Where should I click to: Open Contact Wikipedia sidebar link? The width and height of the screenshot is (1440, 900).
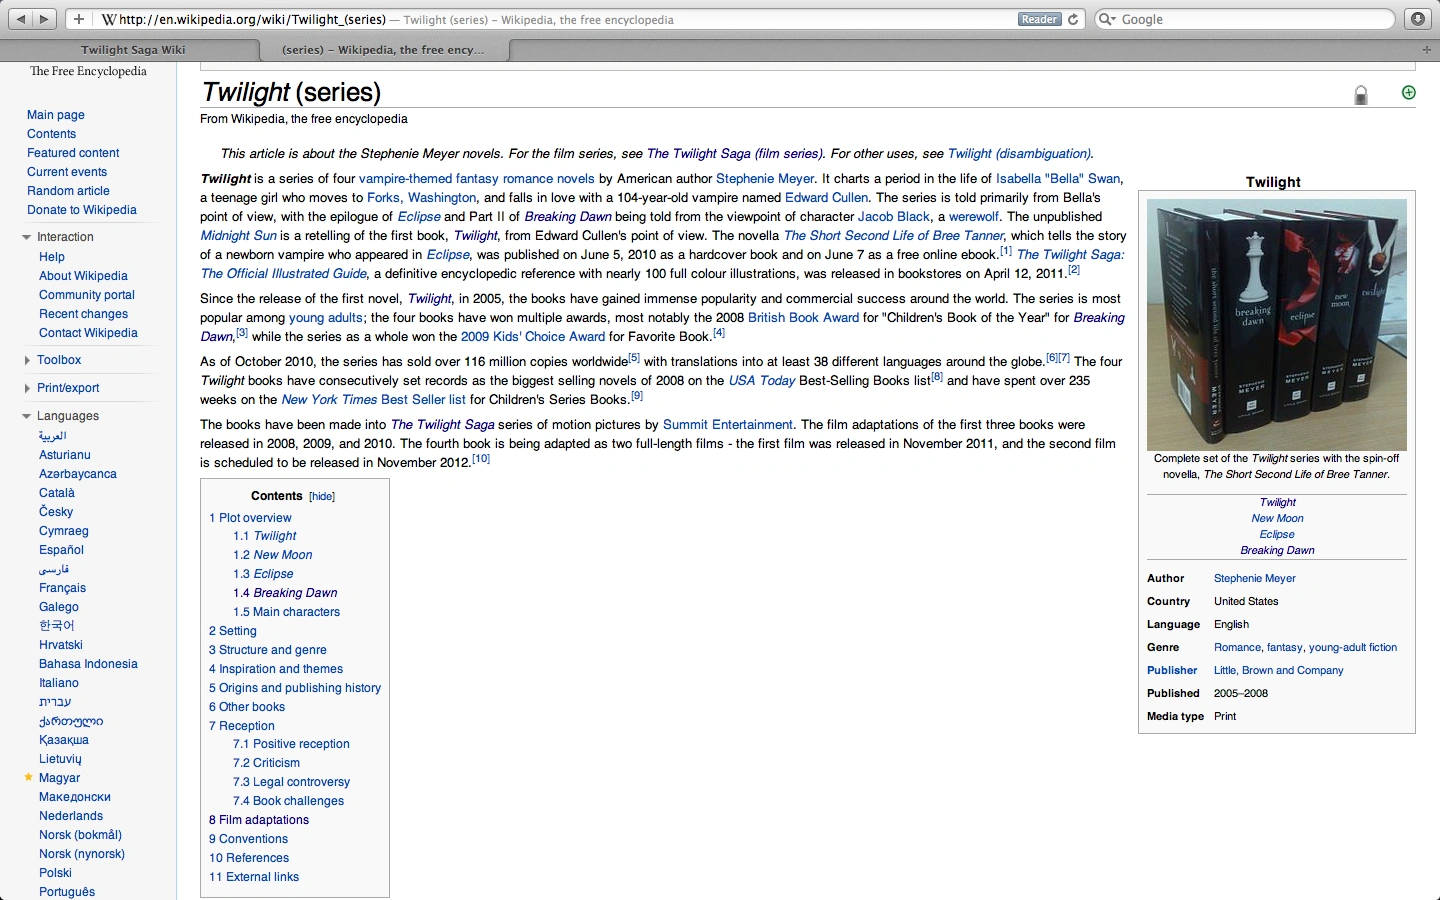click(88, 333)
